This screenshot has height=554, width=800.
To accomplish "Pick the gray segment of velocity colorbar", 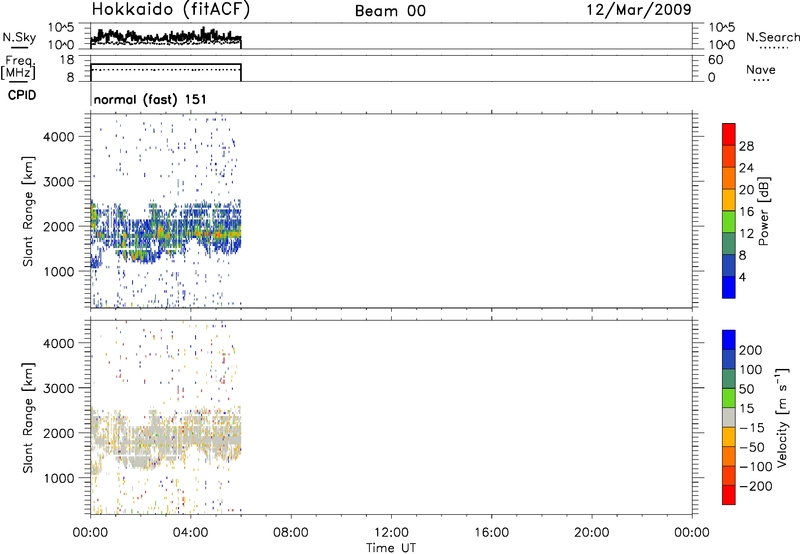I will [x=729, y=417].
